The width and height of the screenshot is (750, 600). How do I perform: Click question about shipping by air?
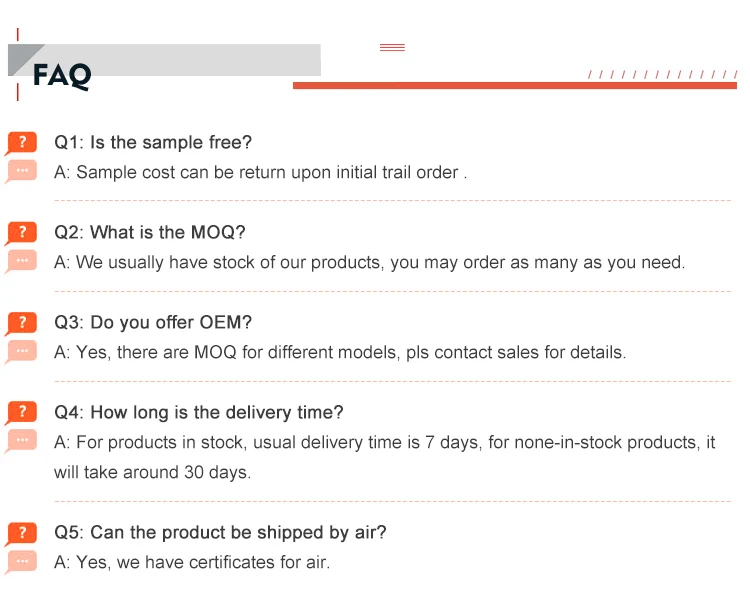pos(220,532)
